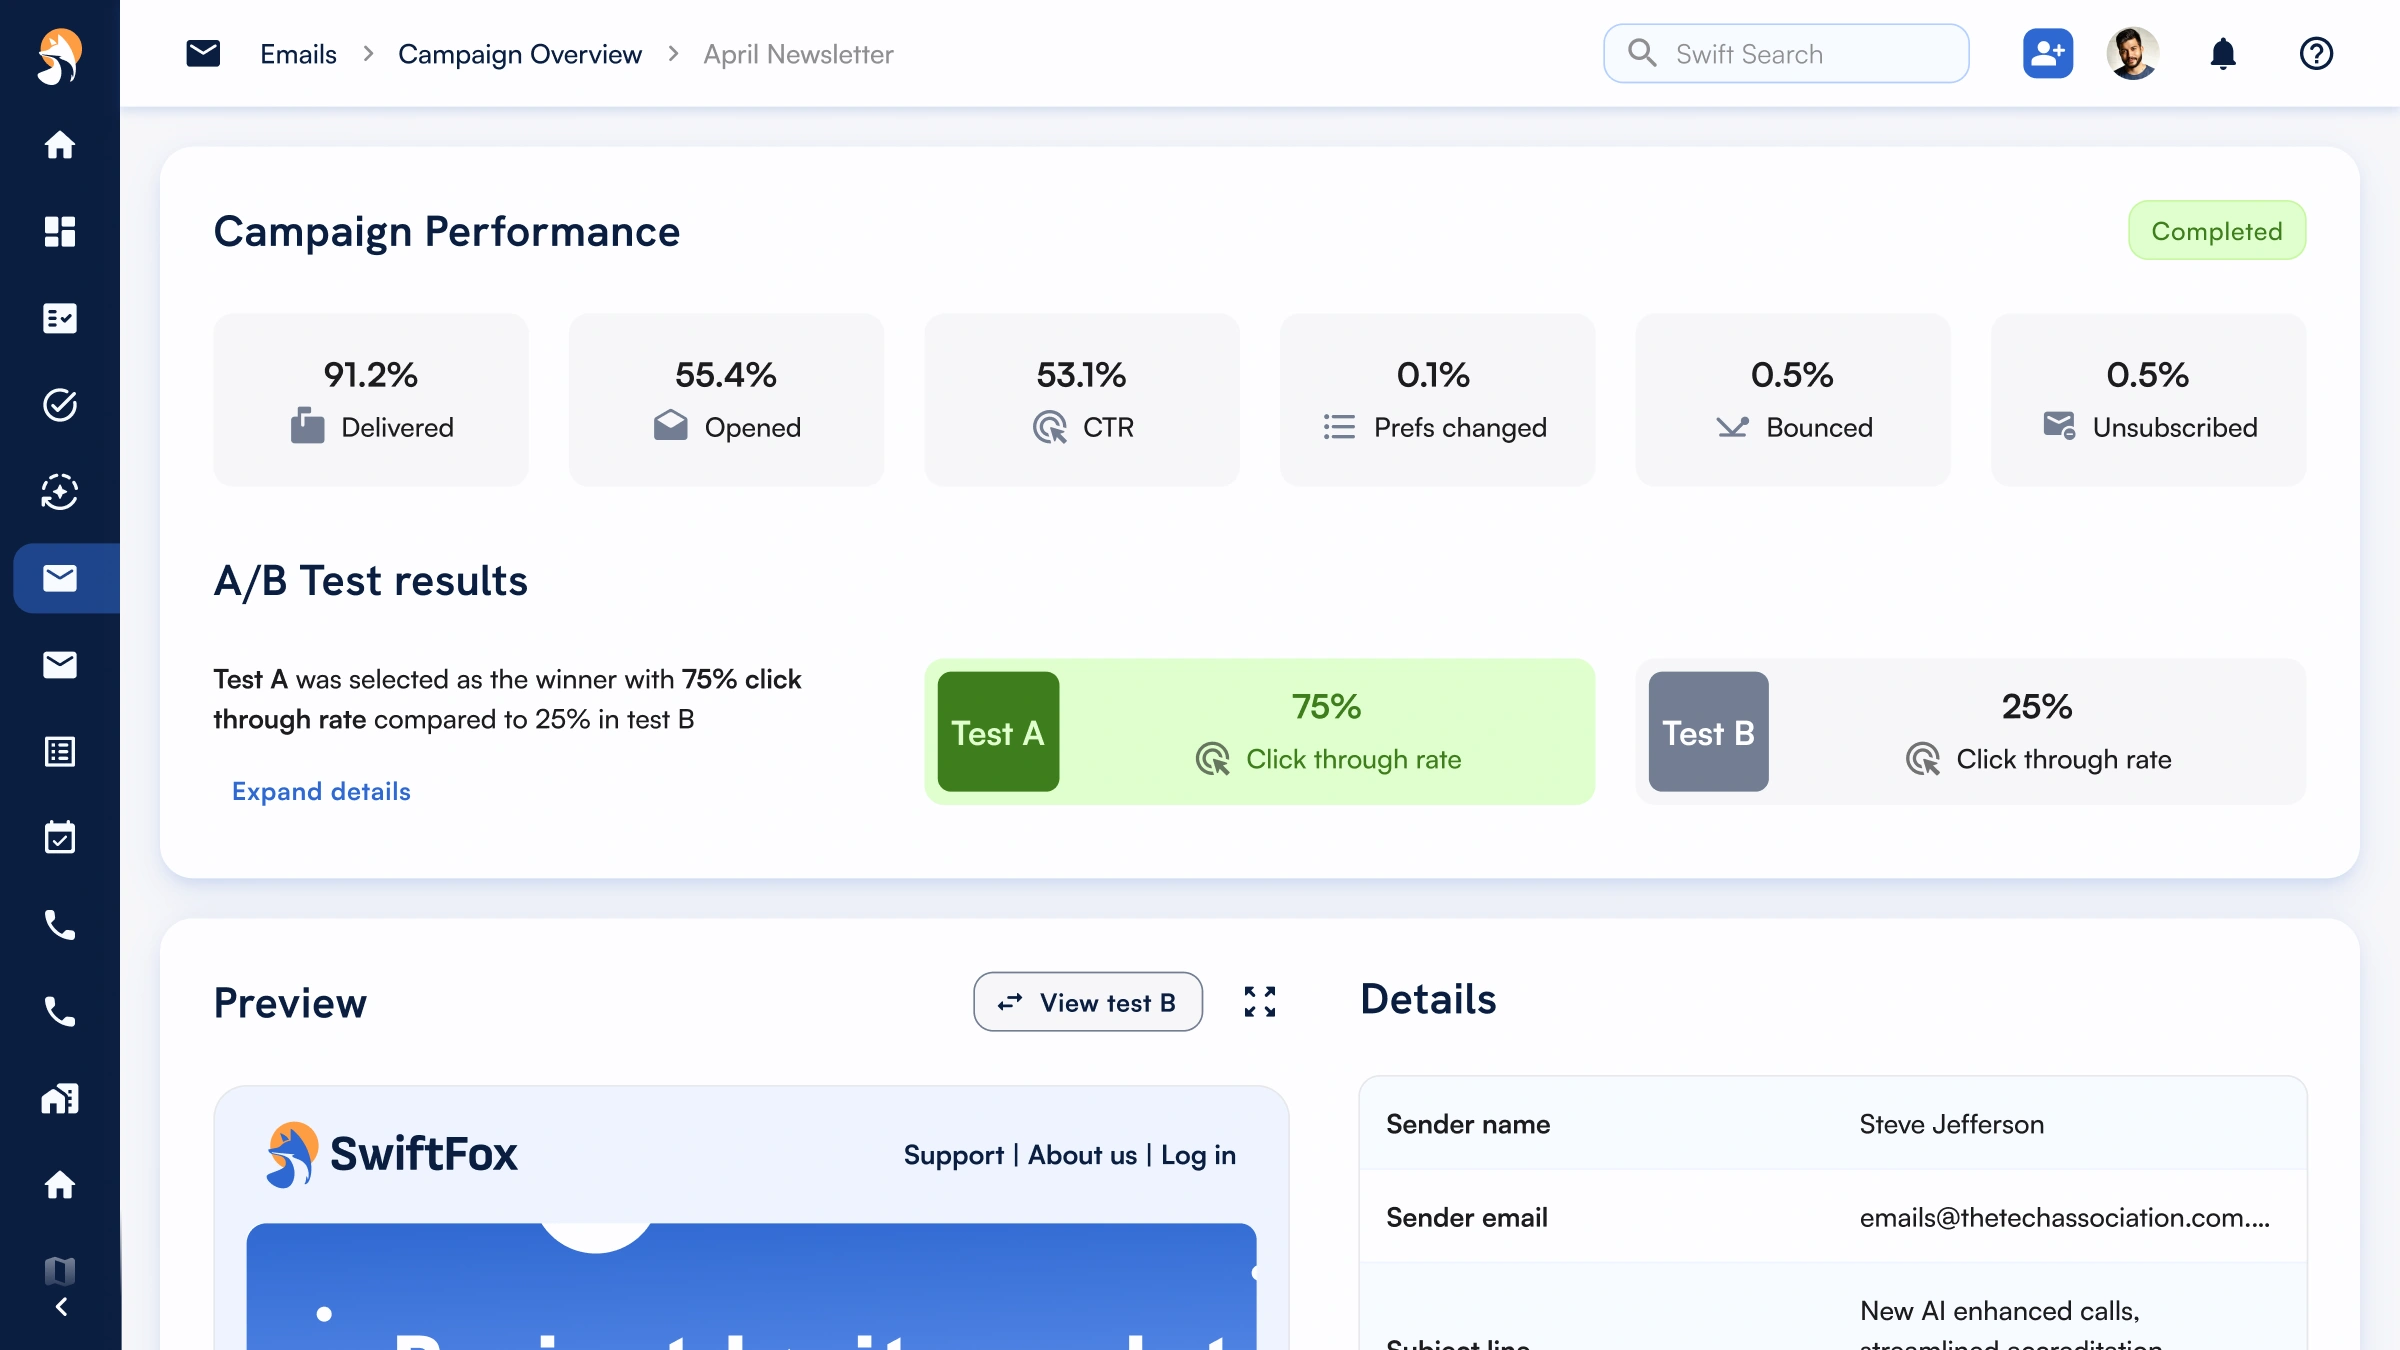
Task: Switch preview with View test B button
Action: (1088, 1002)
